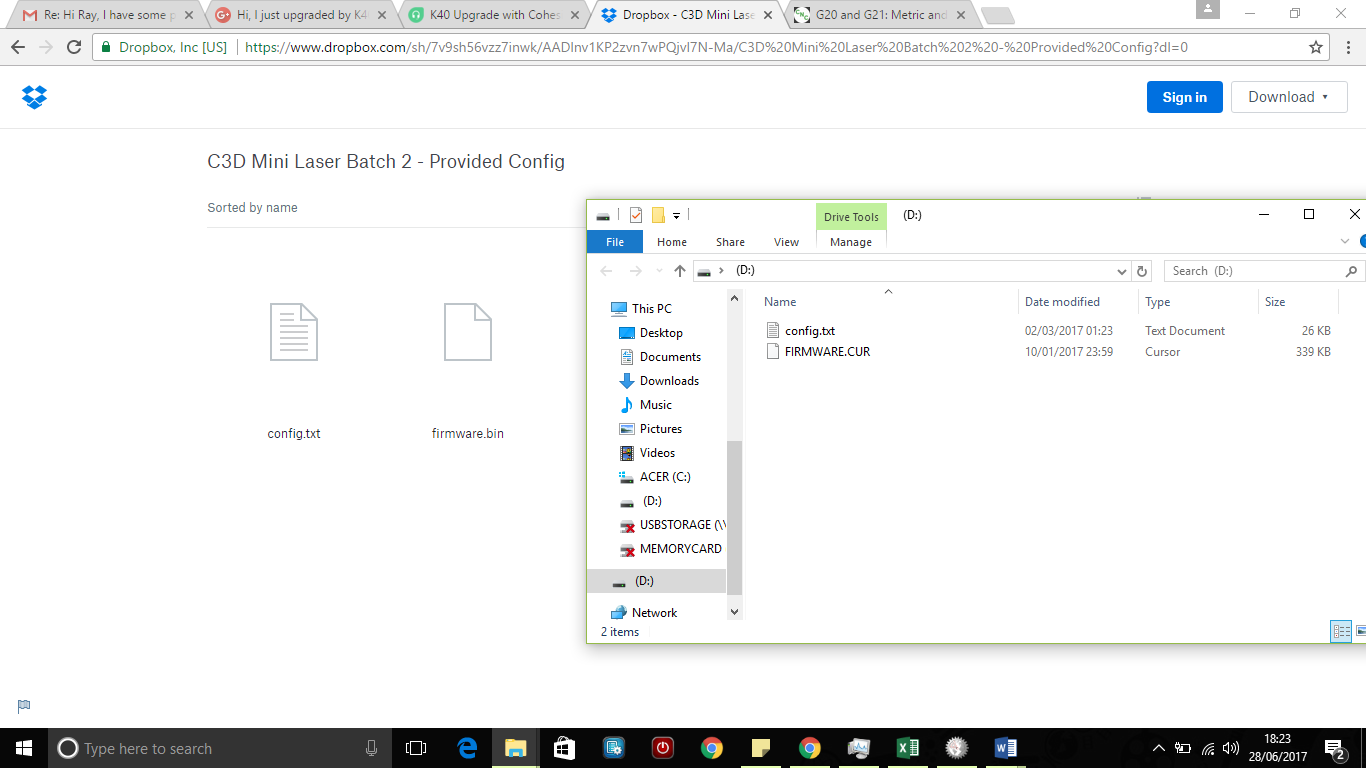
Task: Click 'Sorted by name' on Dropbox page
Action: pyautogui.click(x=252, y=208)
